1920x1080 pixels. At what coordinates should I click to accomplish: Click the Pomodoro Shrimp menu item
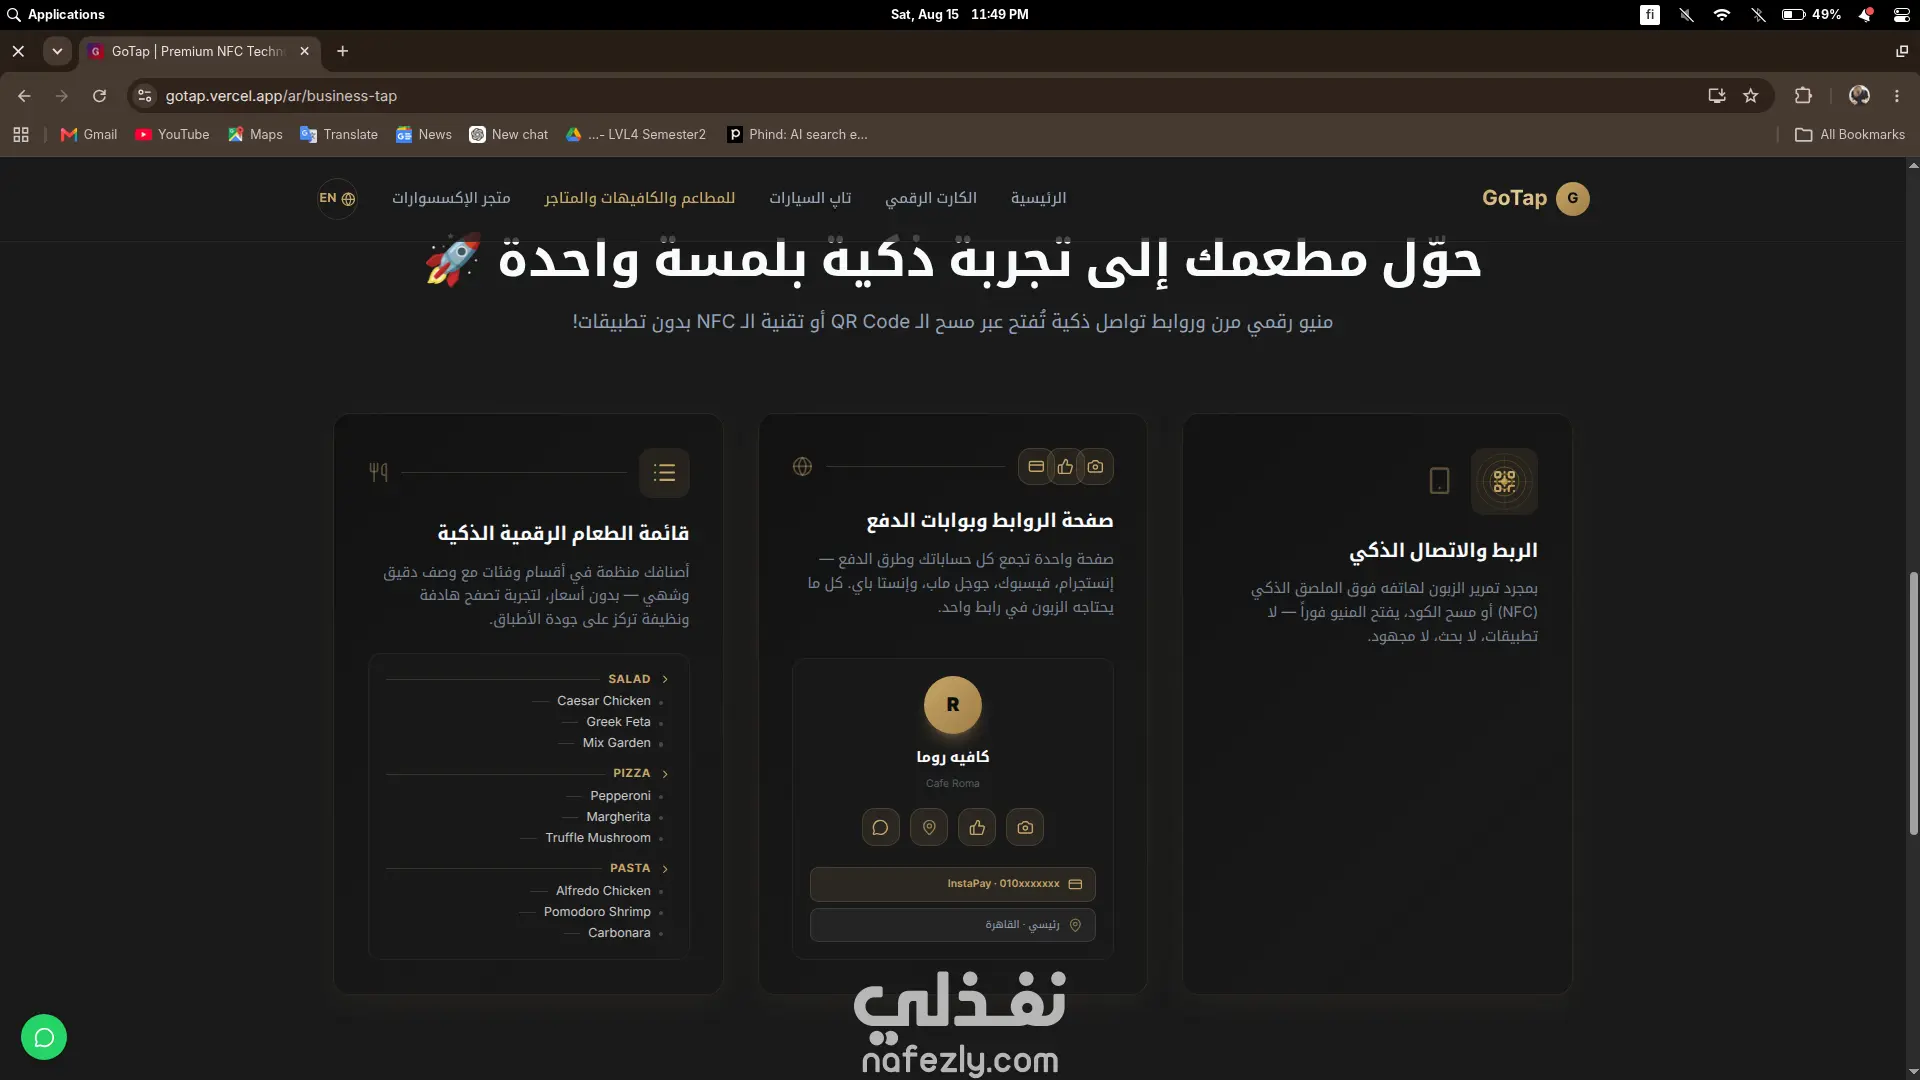coord(597,912)
